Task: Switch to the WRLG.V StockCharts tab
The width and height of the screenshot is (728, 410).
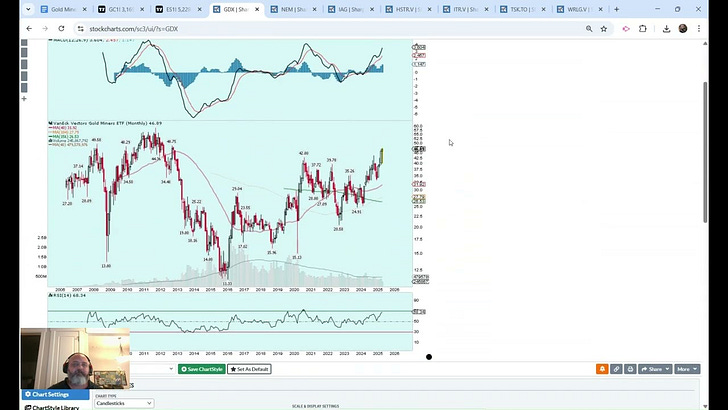Action: pyautogui.click(x=581, y=9)
